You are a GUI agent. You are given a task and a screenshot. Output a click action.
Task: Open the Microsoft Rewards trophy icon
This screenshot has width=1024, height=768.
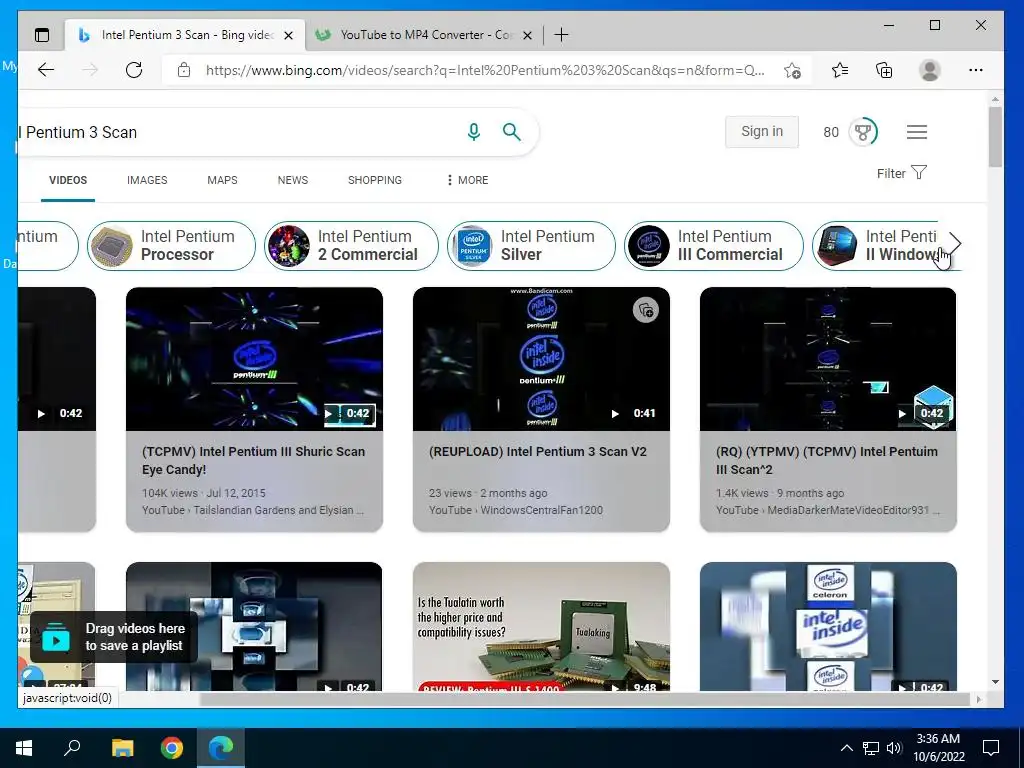coord(863,132)
